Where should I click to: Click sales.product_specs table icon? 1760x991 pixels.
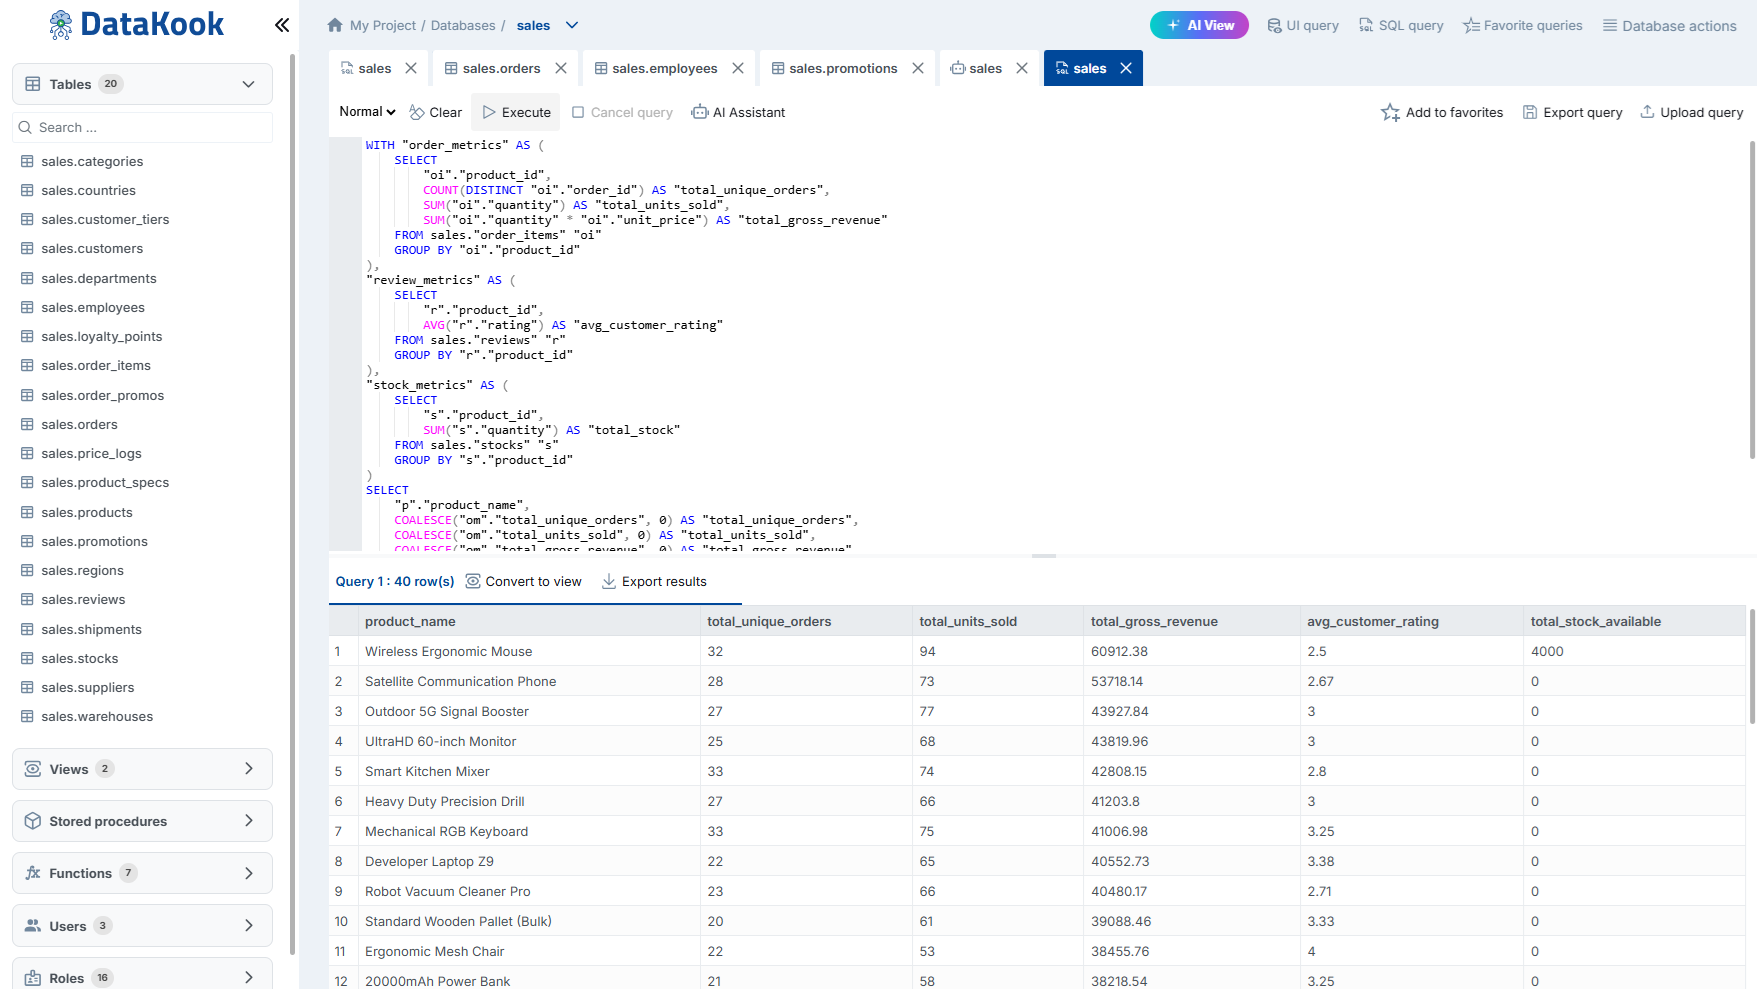27,482
